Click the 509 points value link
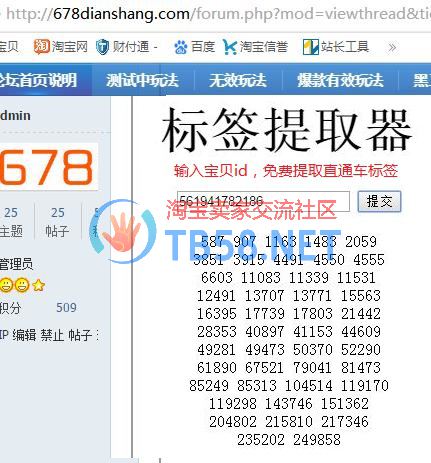 (66, 307)
